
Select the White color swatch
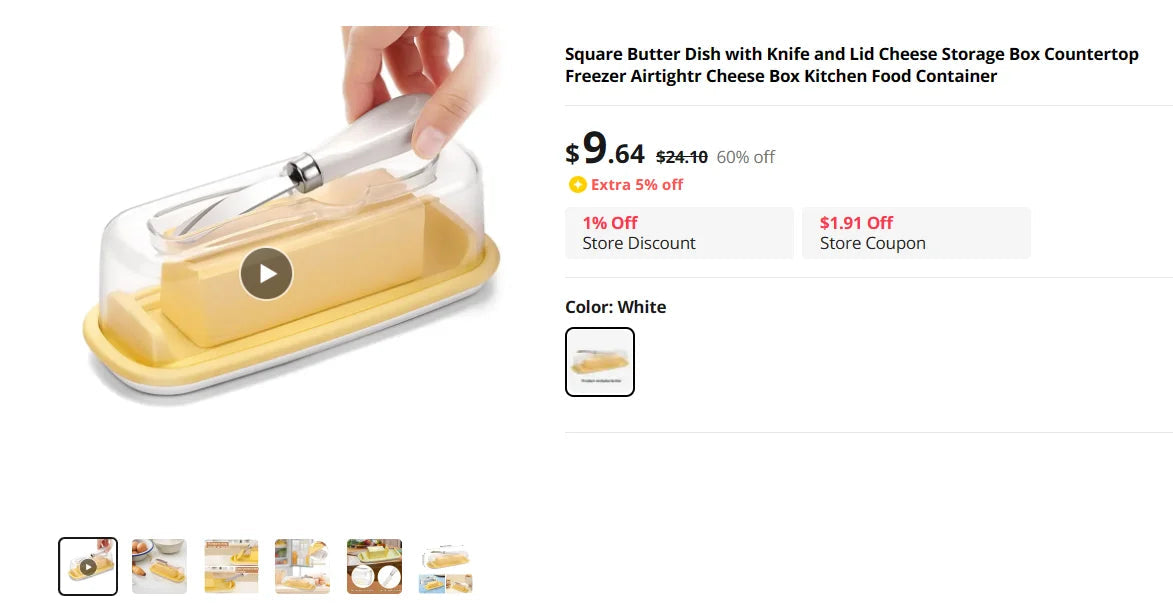click(x=600, y=362)
